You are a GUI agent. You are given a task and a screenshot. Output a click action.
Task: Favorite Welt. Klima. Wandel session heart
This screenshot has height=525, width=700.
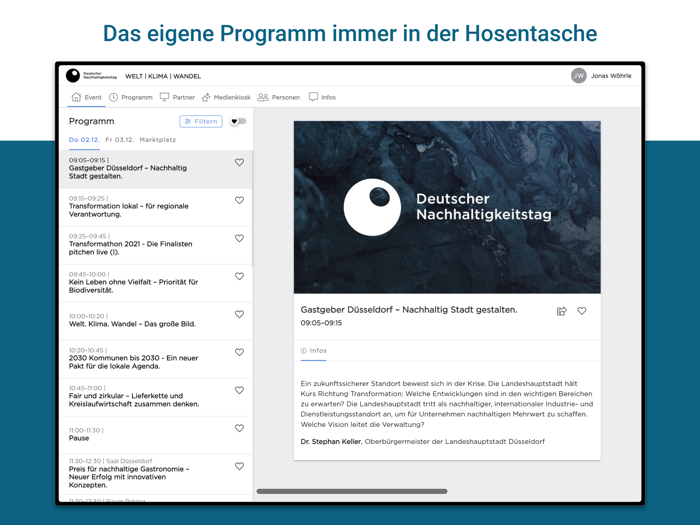point(239,314)
